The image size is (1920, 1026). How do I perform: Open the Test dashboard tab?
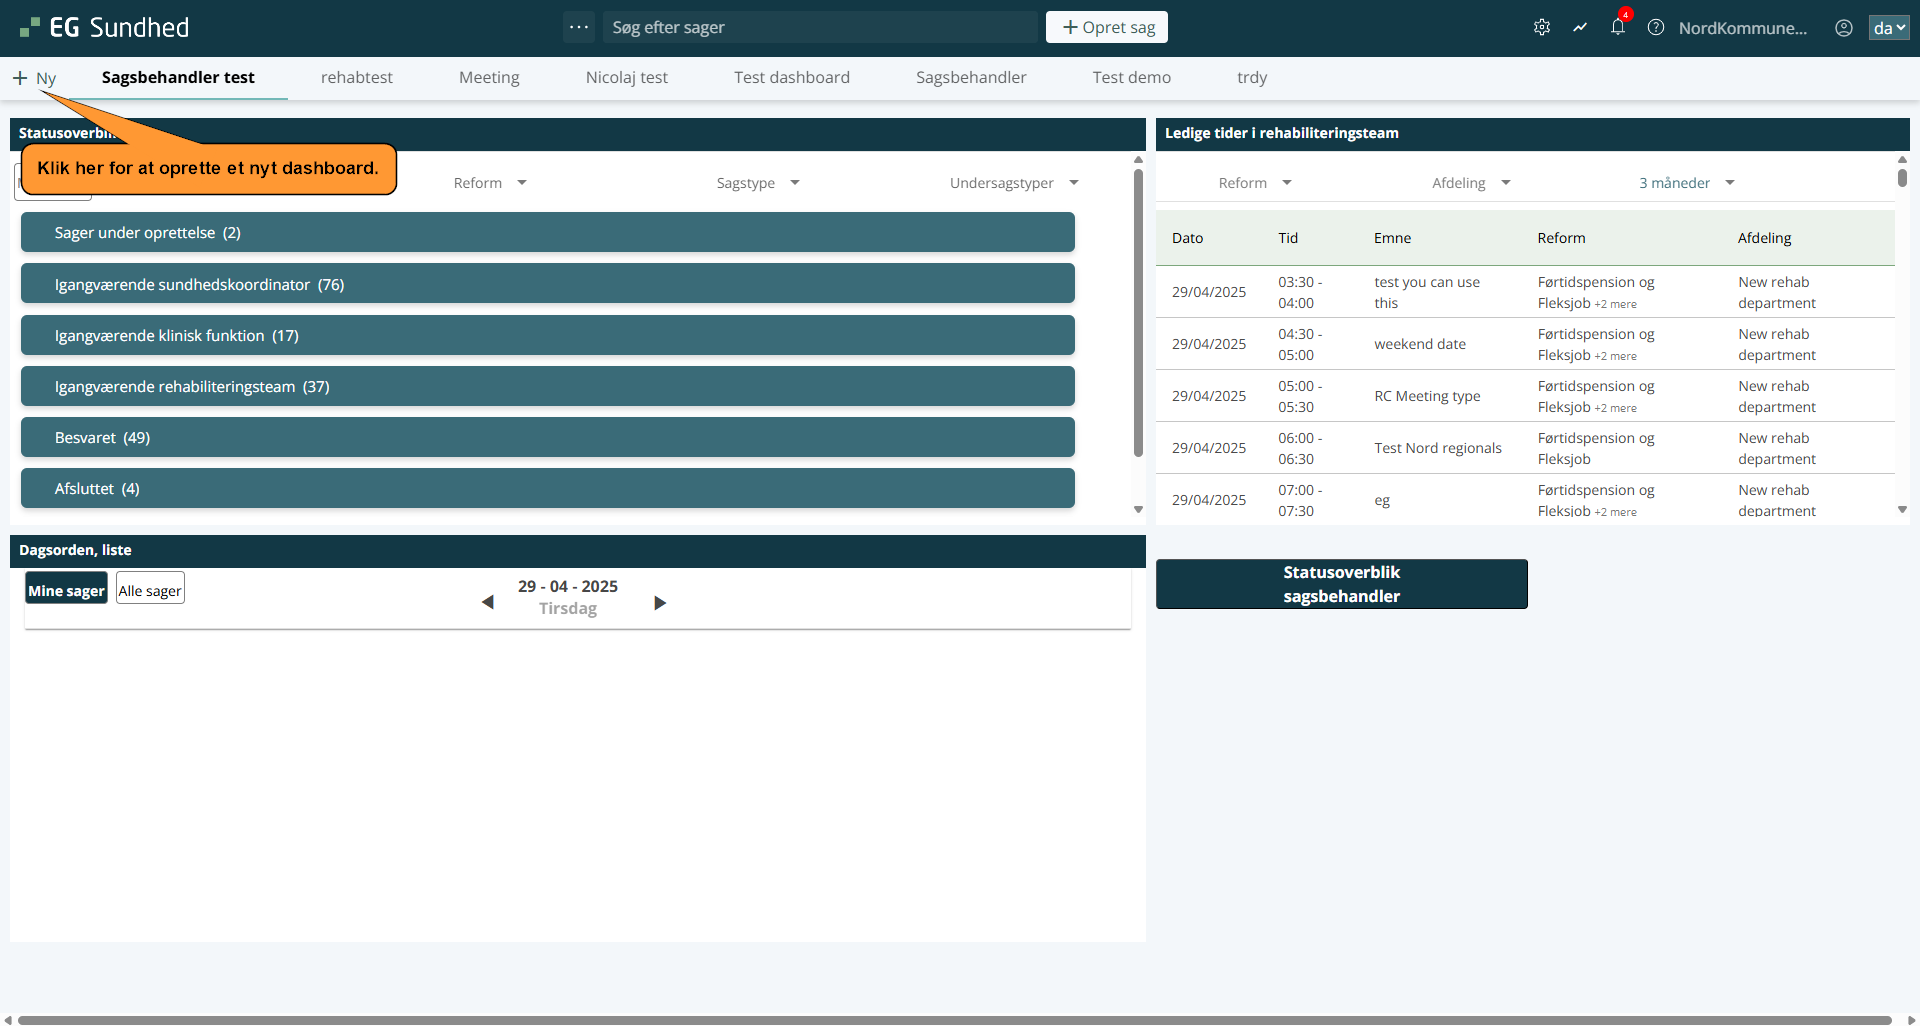click(x=791, y=78)
